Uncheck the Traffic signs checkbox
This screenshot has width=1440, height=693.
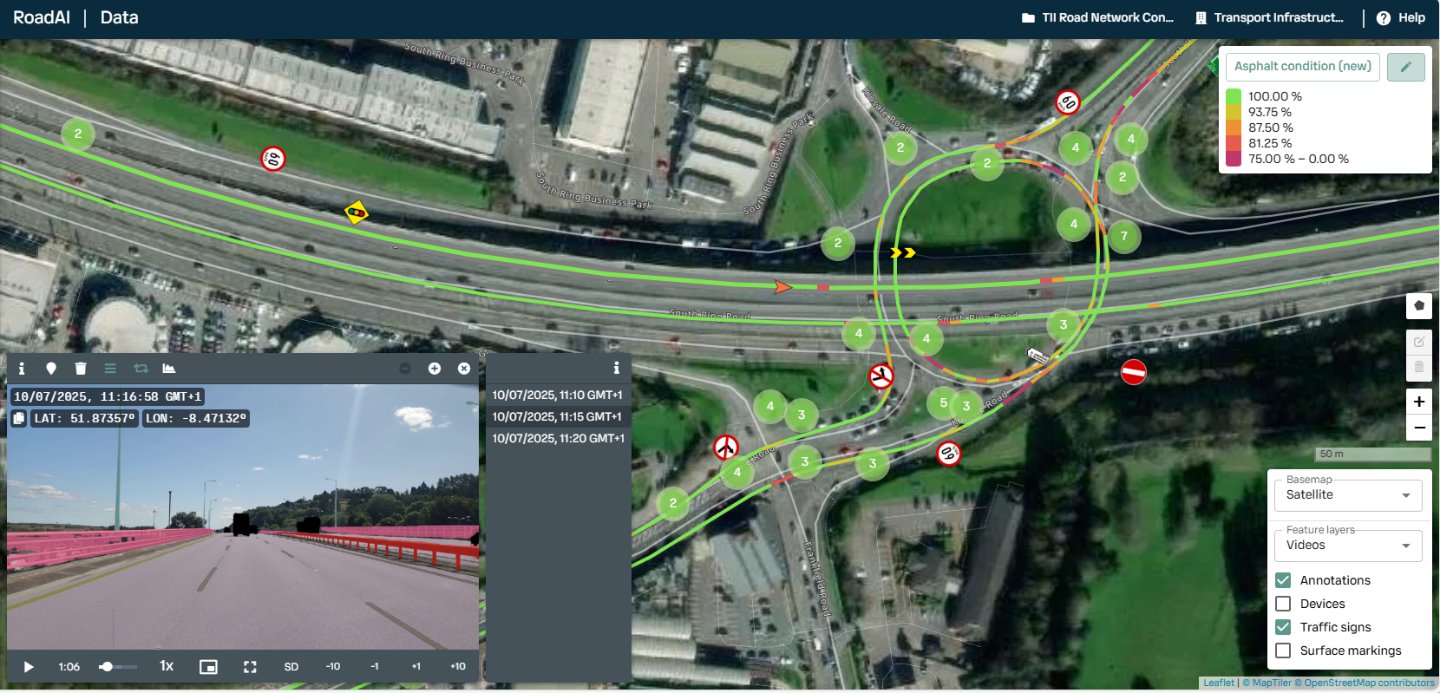(x=1283, y=627)
